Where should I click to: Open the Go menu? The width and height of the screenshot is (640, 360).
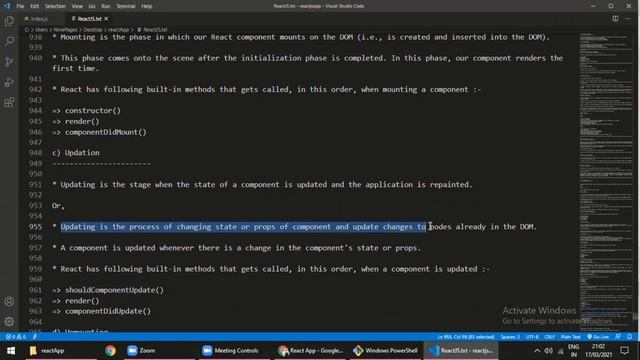pyautogui.click(x=92, y=6)
